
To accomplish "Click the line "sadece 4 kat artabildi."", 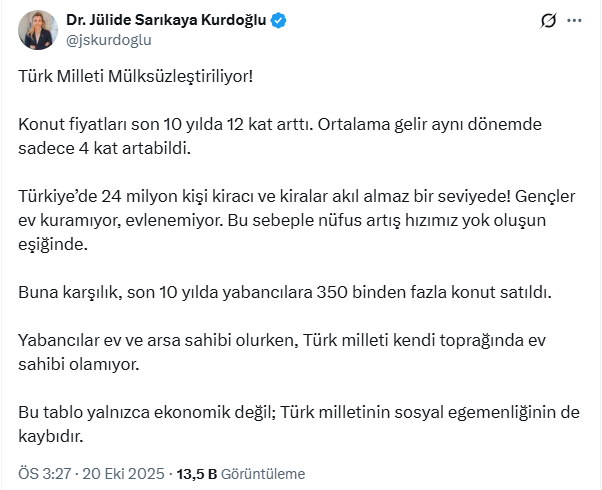I will (103, 148).
